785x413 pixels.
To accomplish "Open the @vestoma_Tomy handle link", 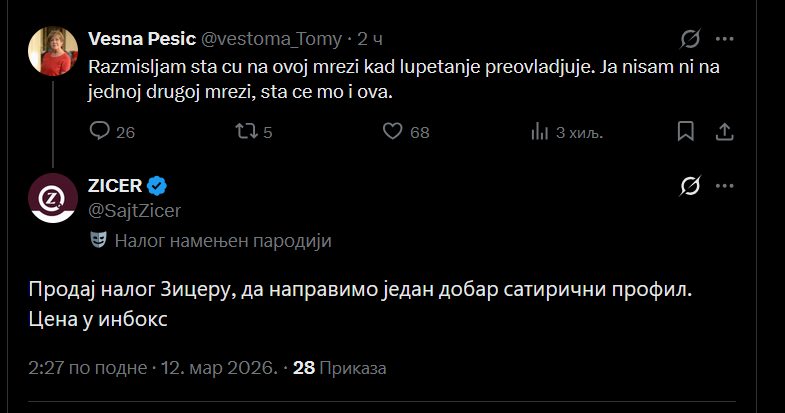I will click(x=272, y=40).
